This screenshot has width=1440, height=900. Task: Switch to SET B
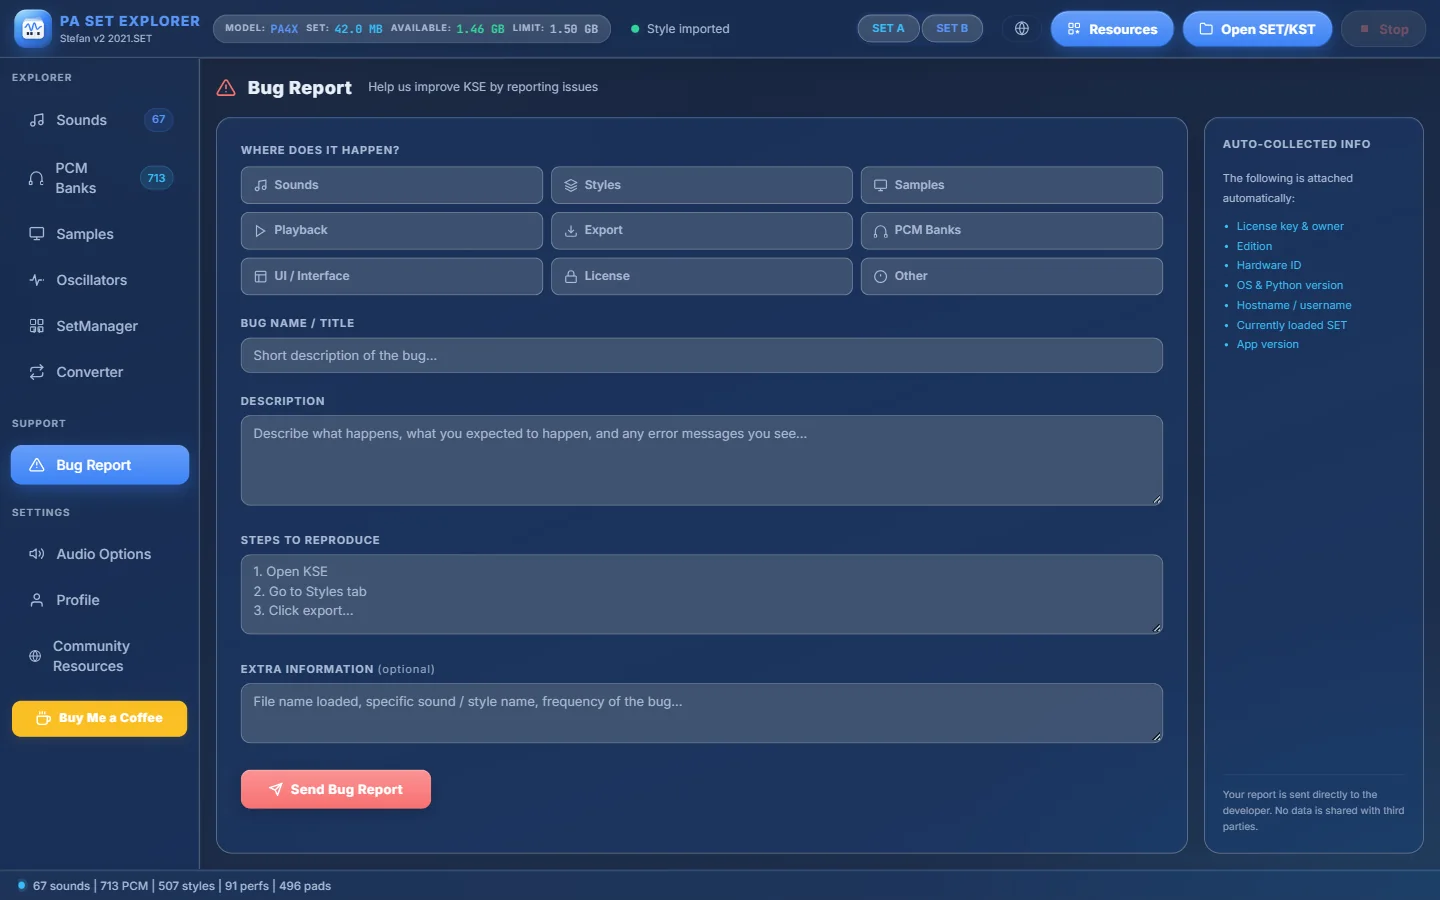click(x=952, y=29)
